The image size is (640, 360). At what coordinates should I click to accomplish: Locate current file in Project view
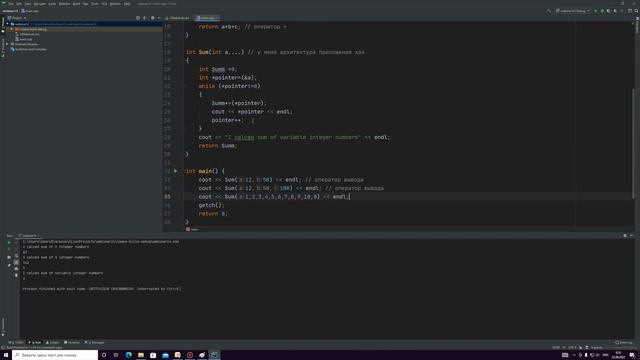(x=138, y=18)
